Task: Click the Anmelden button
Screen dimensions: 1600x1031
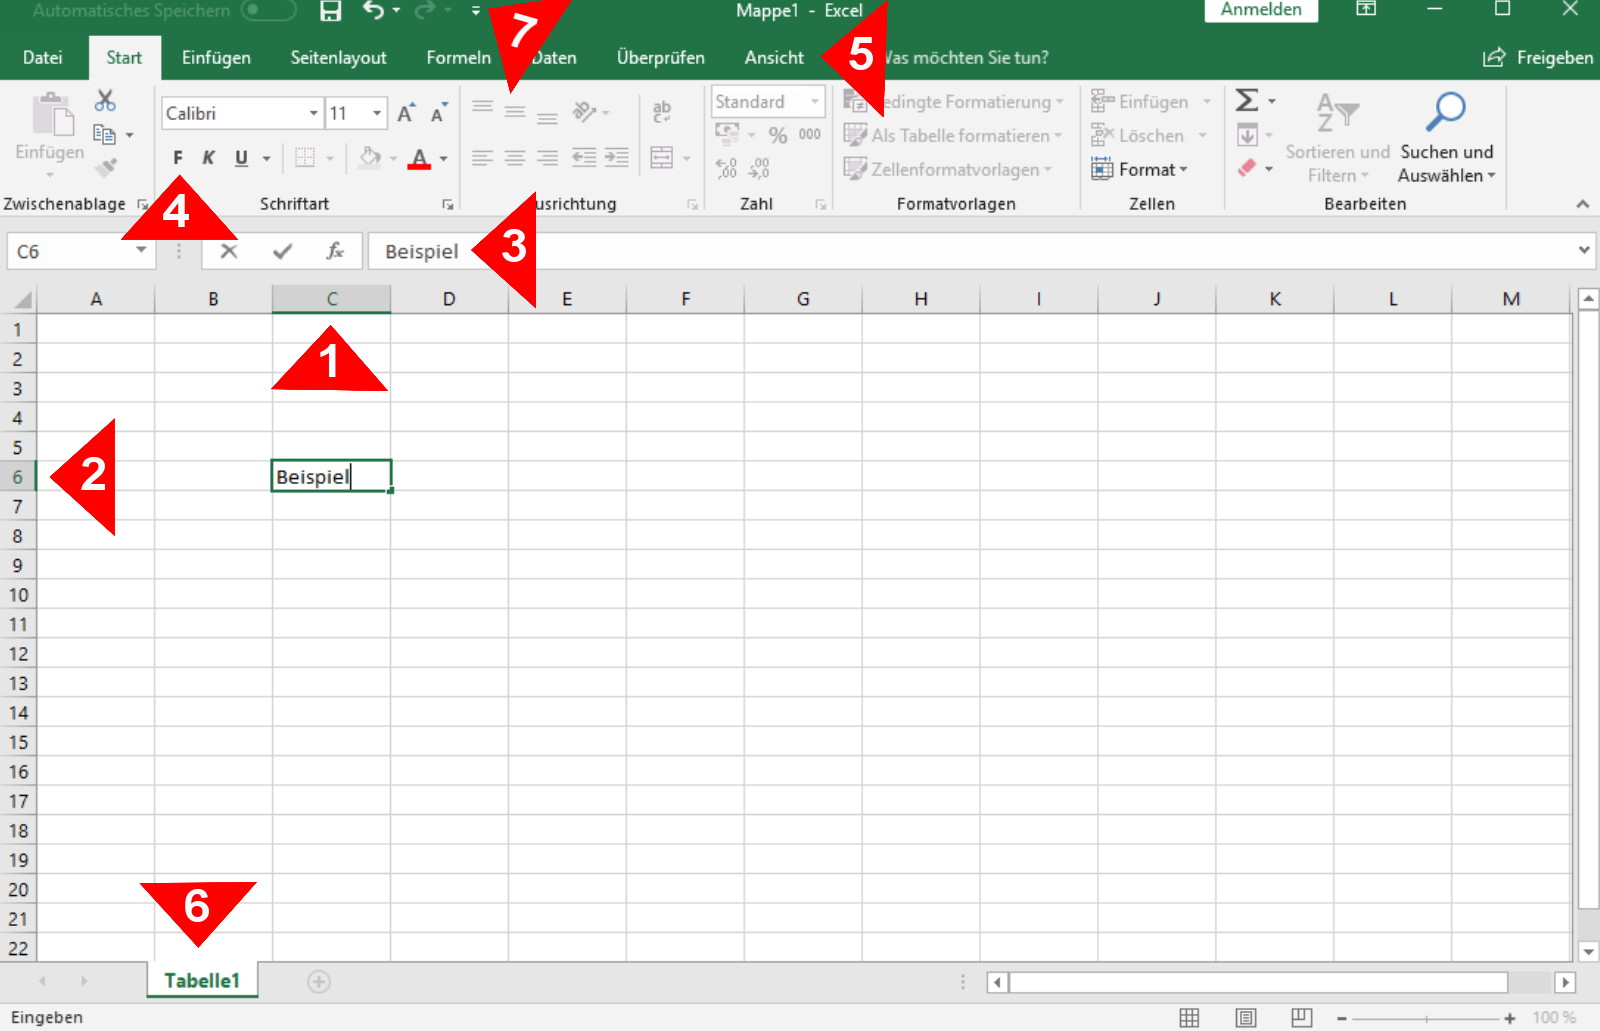Action: (x=1260, y=10)
